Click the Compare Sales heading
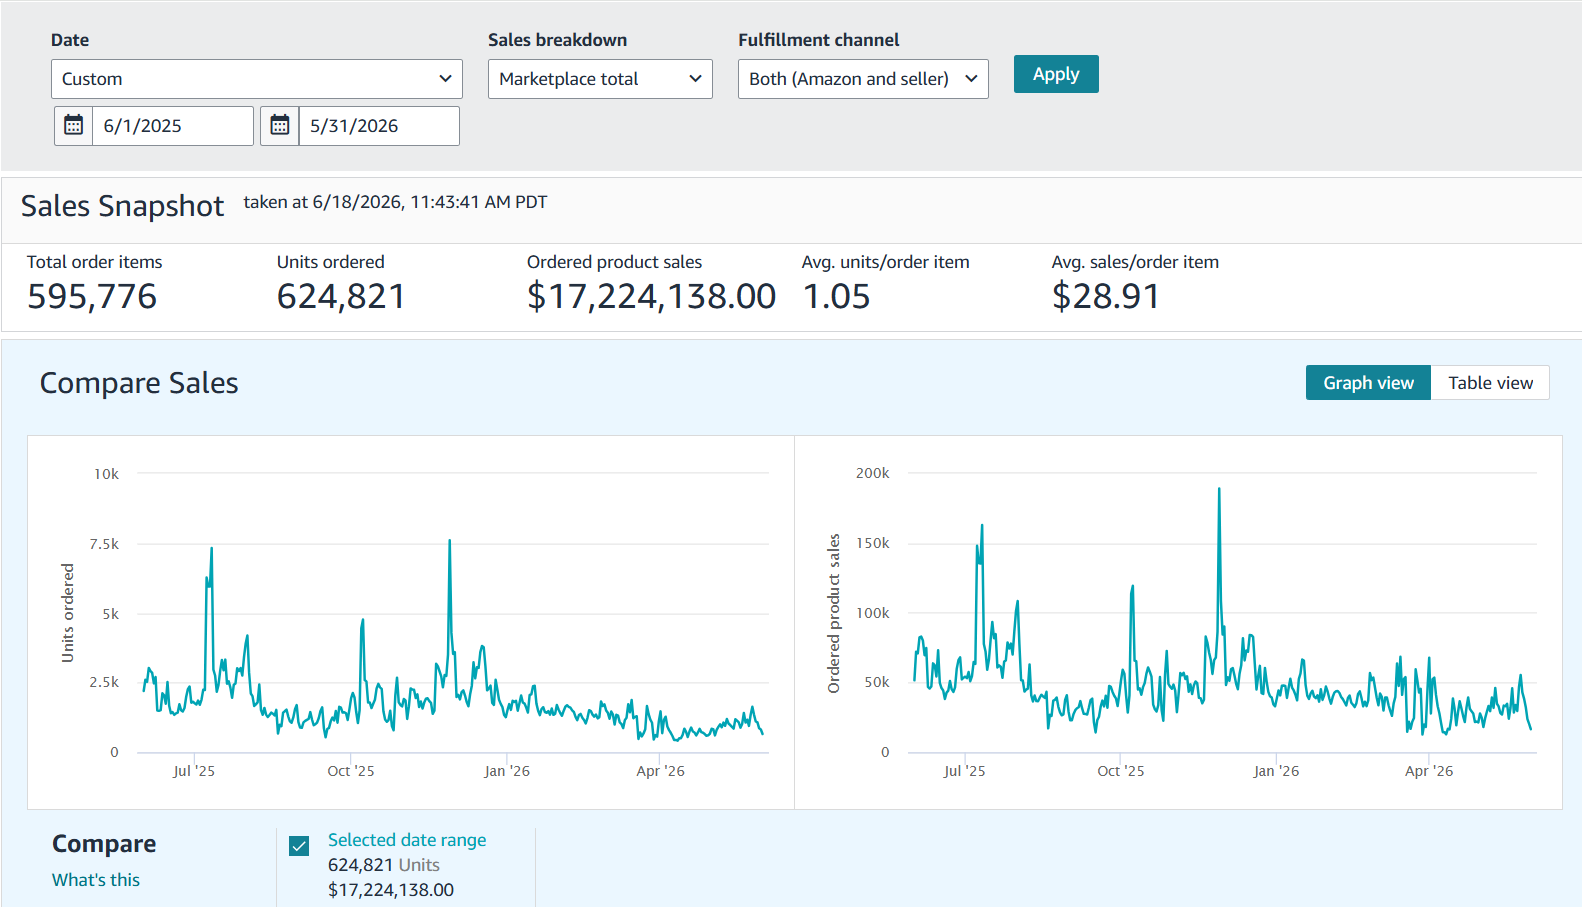 pos(139,383)
